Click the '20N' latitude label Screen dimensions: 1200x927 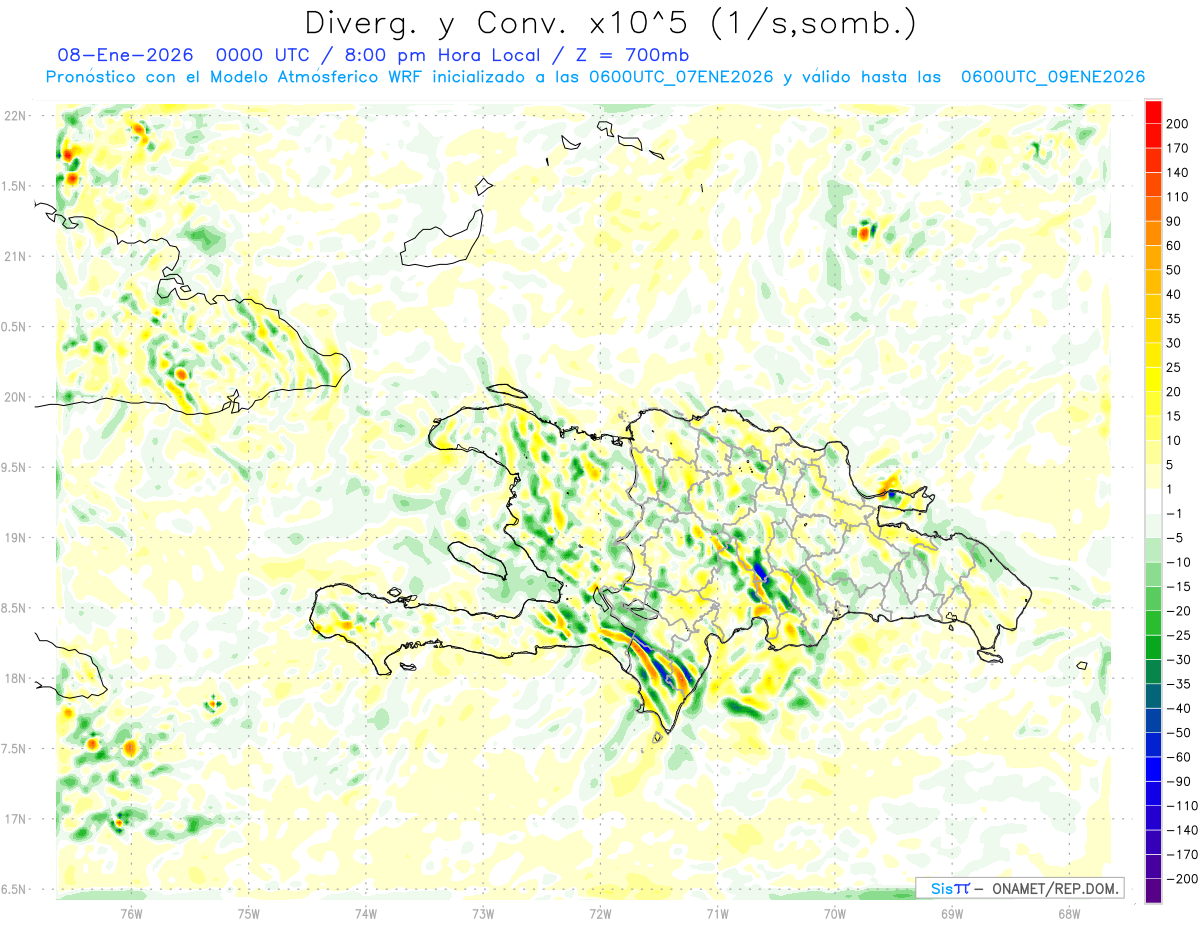[x=14, y=397]
